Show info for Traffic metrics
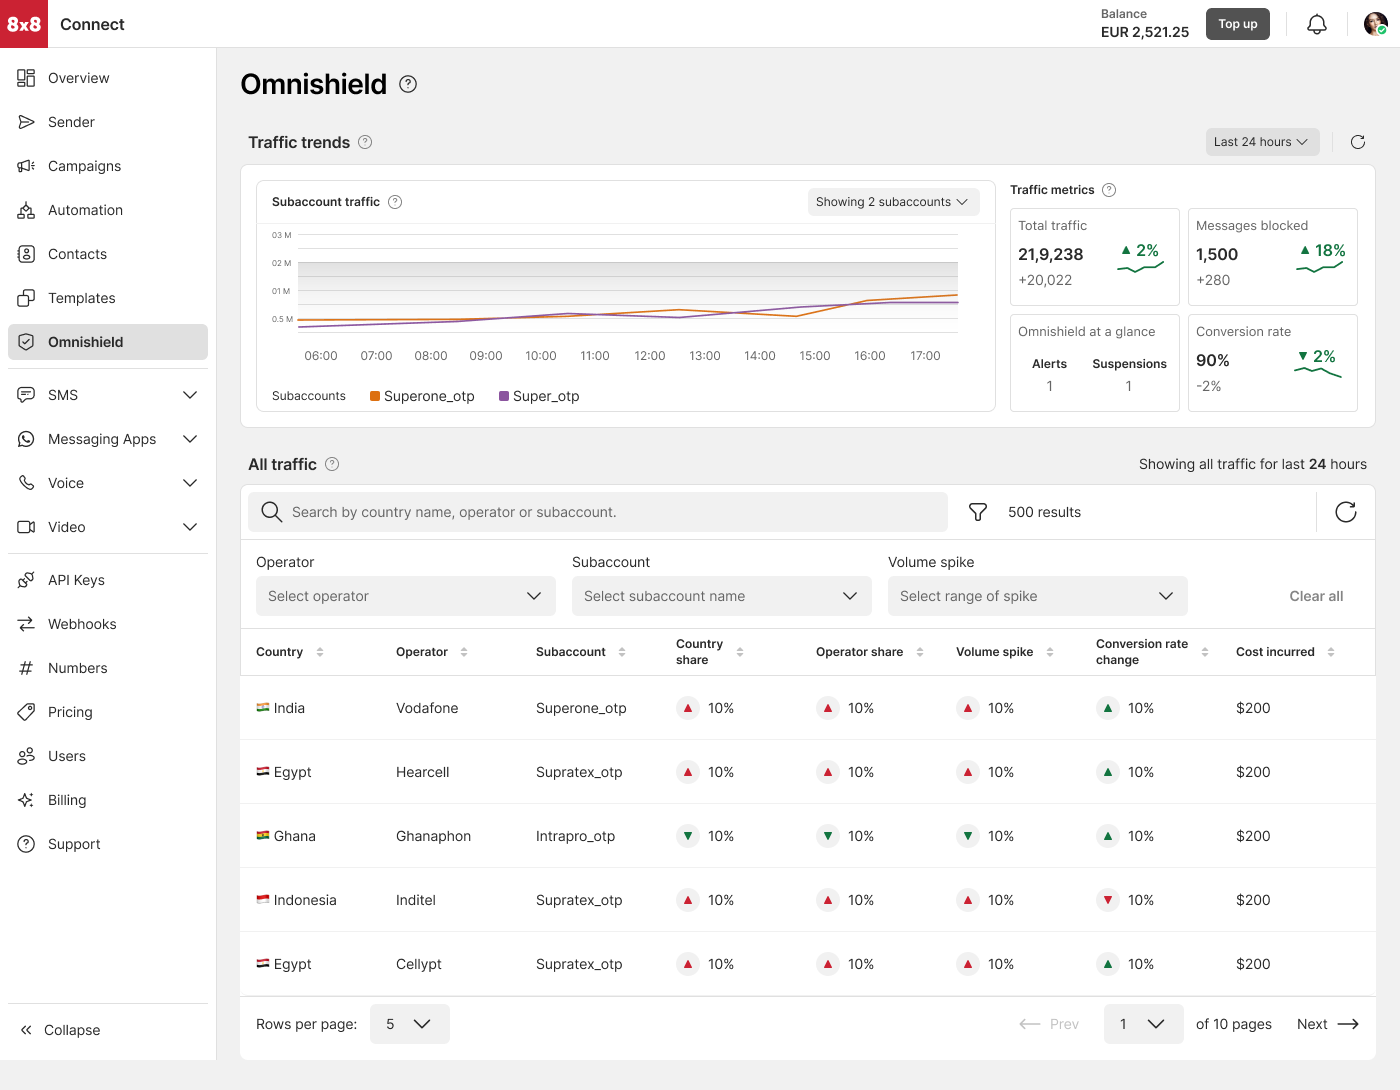1400x1090 pixels. pyautogui.click(x=1109, y=190)
